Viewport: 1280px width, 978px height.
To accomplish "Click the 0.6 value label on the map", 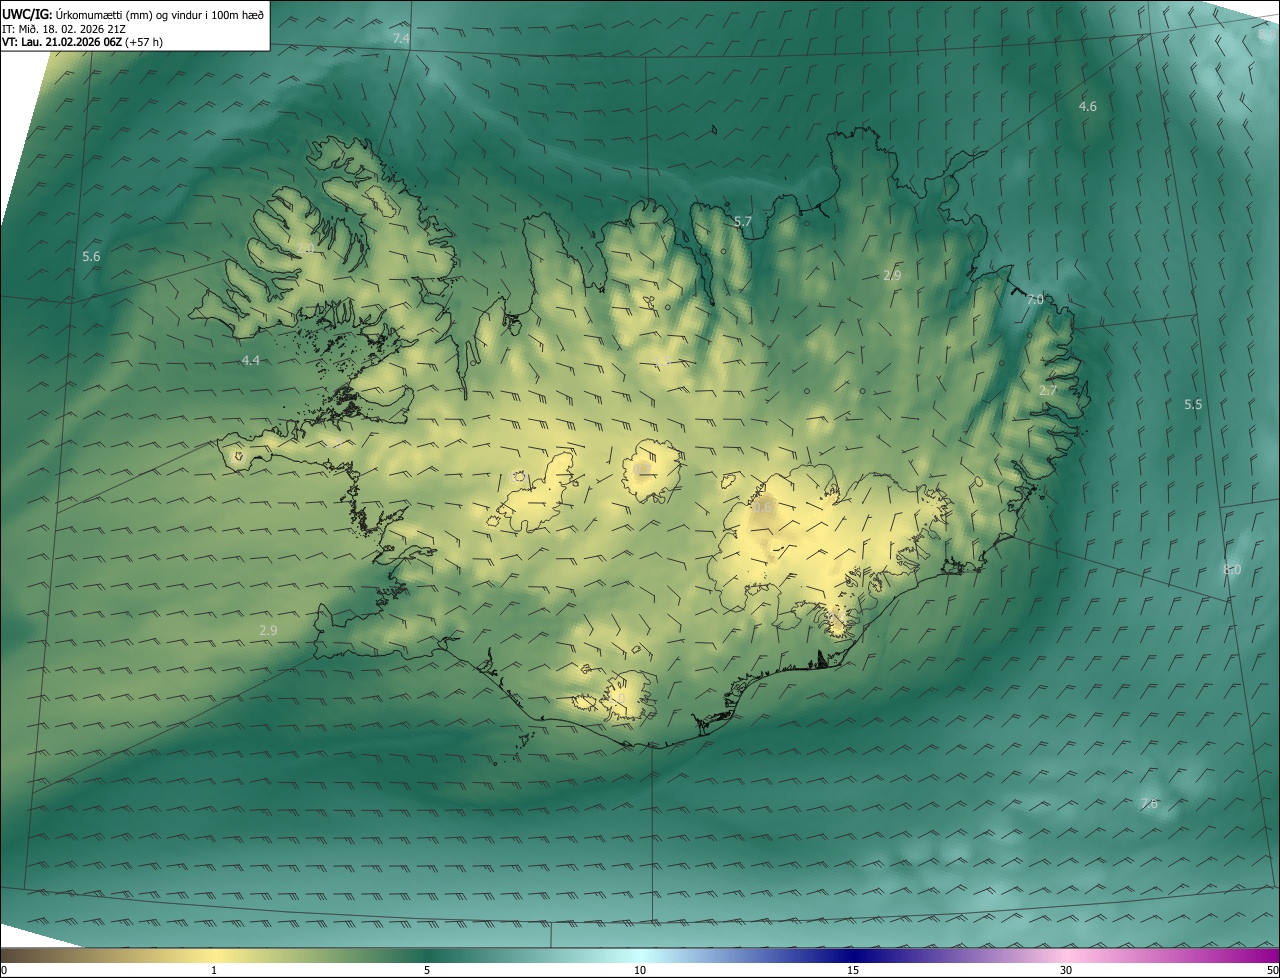I will [x=764, y=508].
